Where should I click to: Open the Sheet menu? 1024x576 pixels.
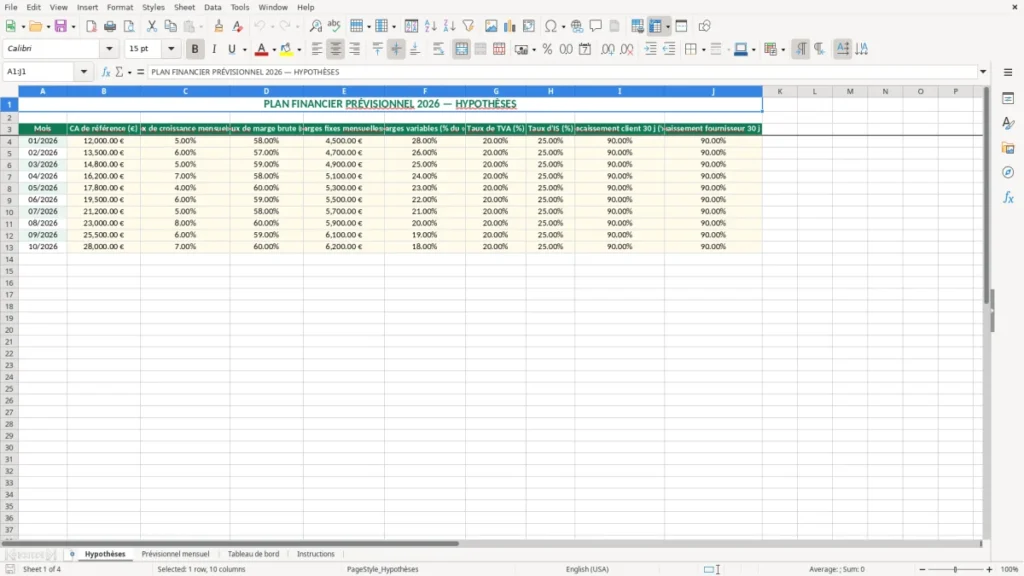(x=184, y=7)
